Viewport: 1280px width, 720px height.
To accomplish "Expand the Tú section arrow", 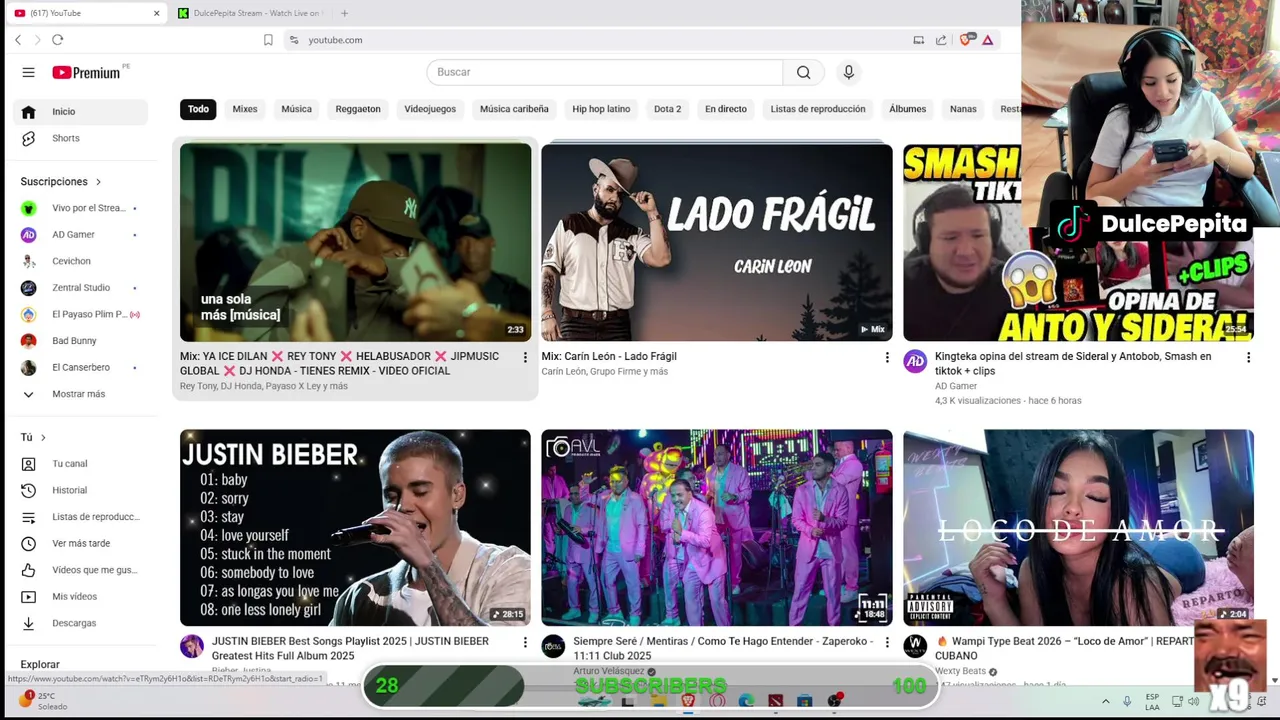I will tap(43, 437).
